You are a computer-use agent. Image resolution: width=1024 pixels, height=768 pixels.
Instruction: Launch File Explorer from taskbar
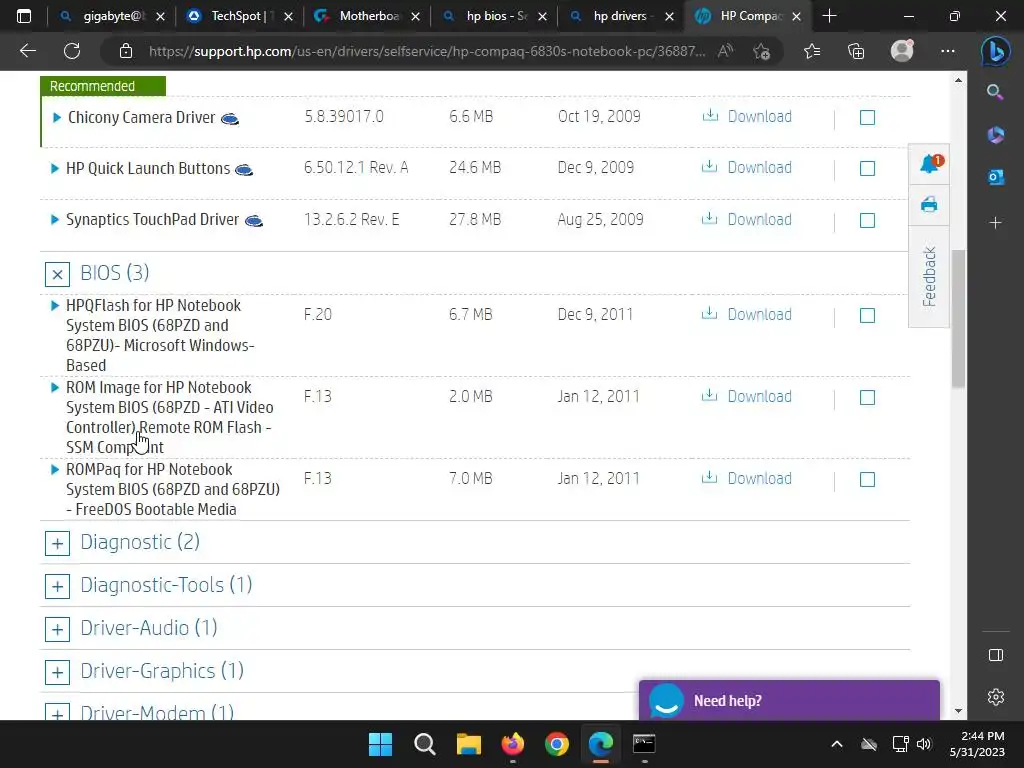tap(468, 744)
